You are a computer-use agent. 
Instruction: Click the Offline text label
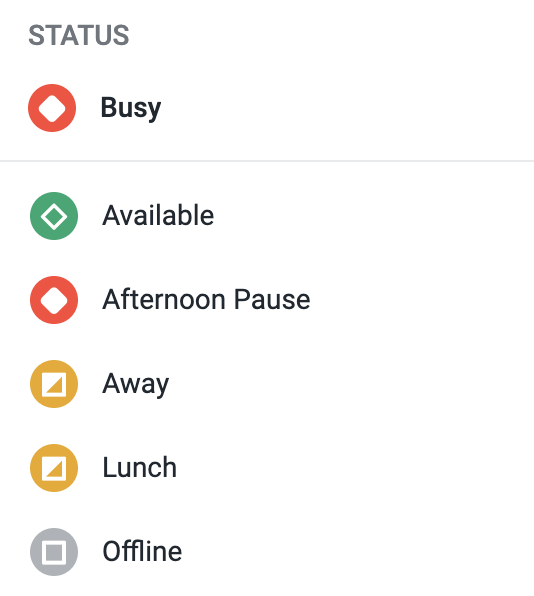pyautogui.click(x=142, y=551)
